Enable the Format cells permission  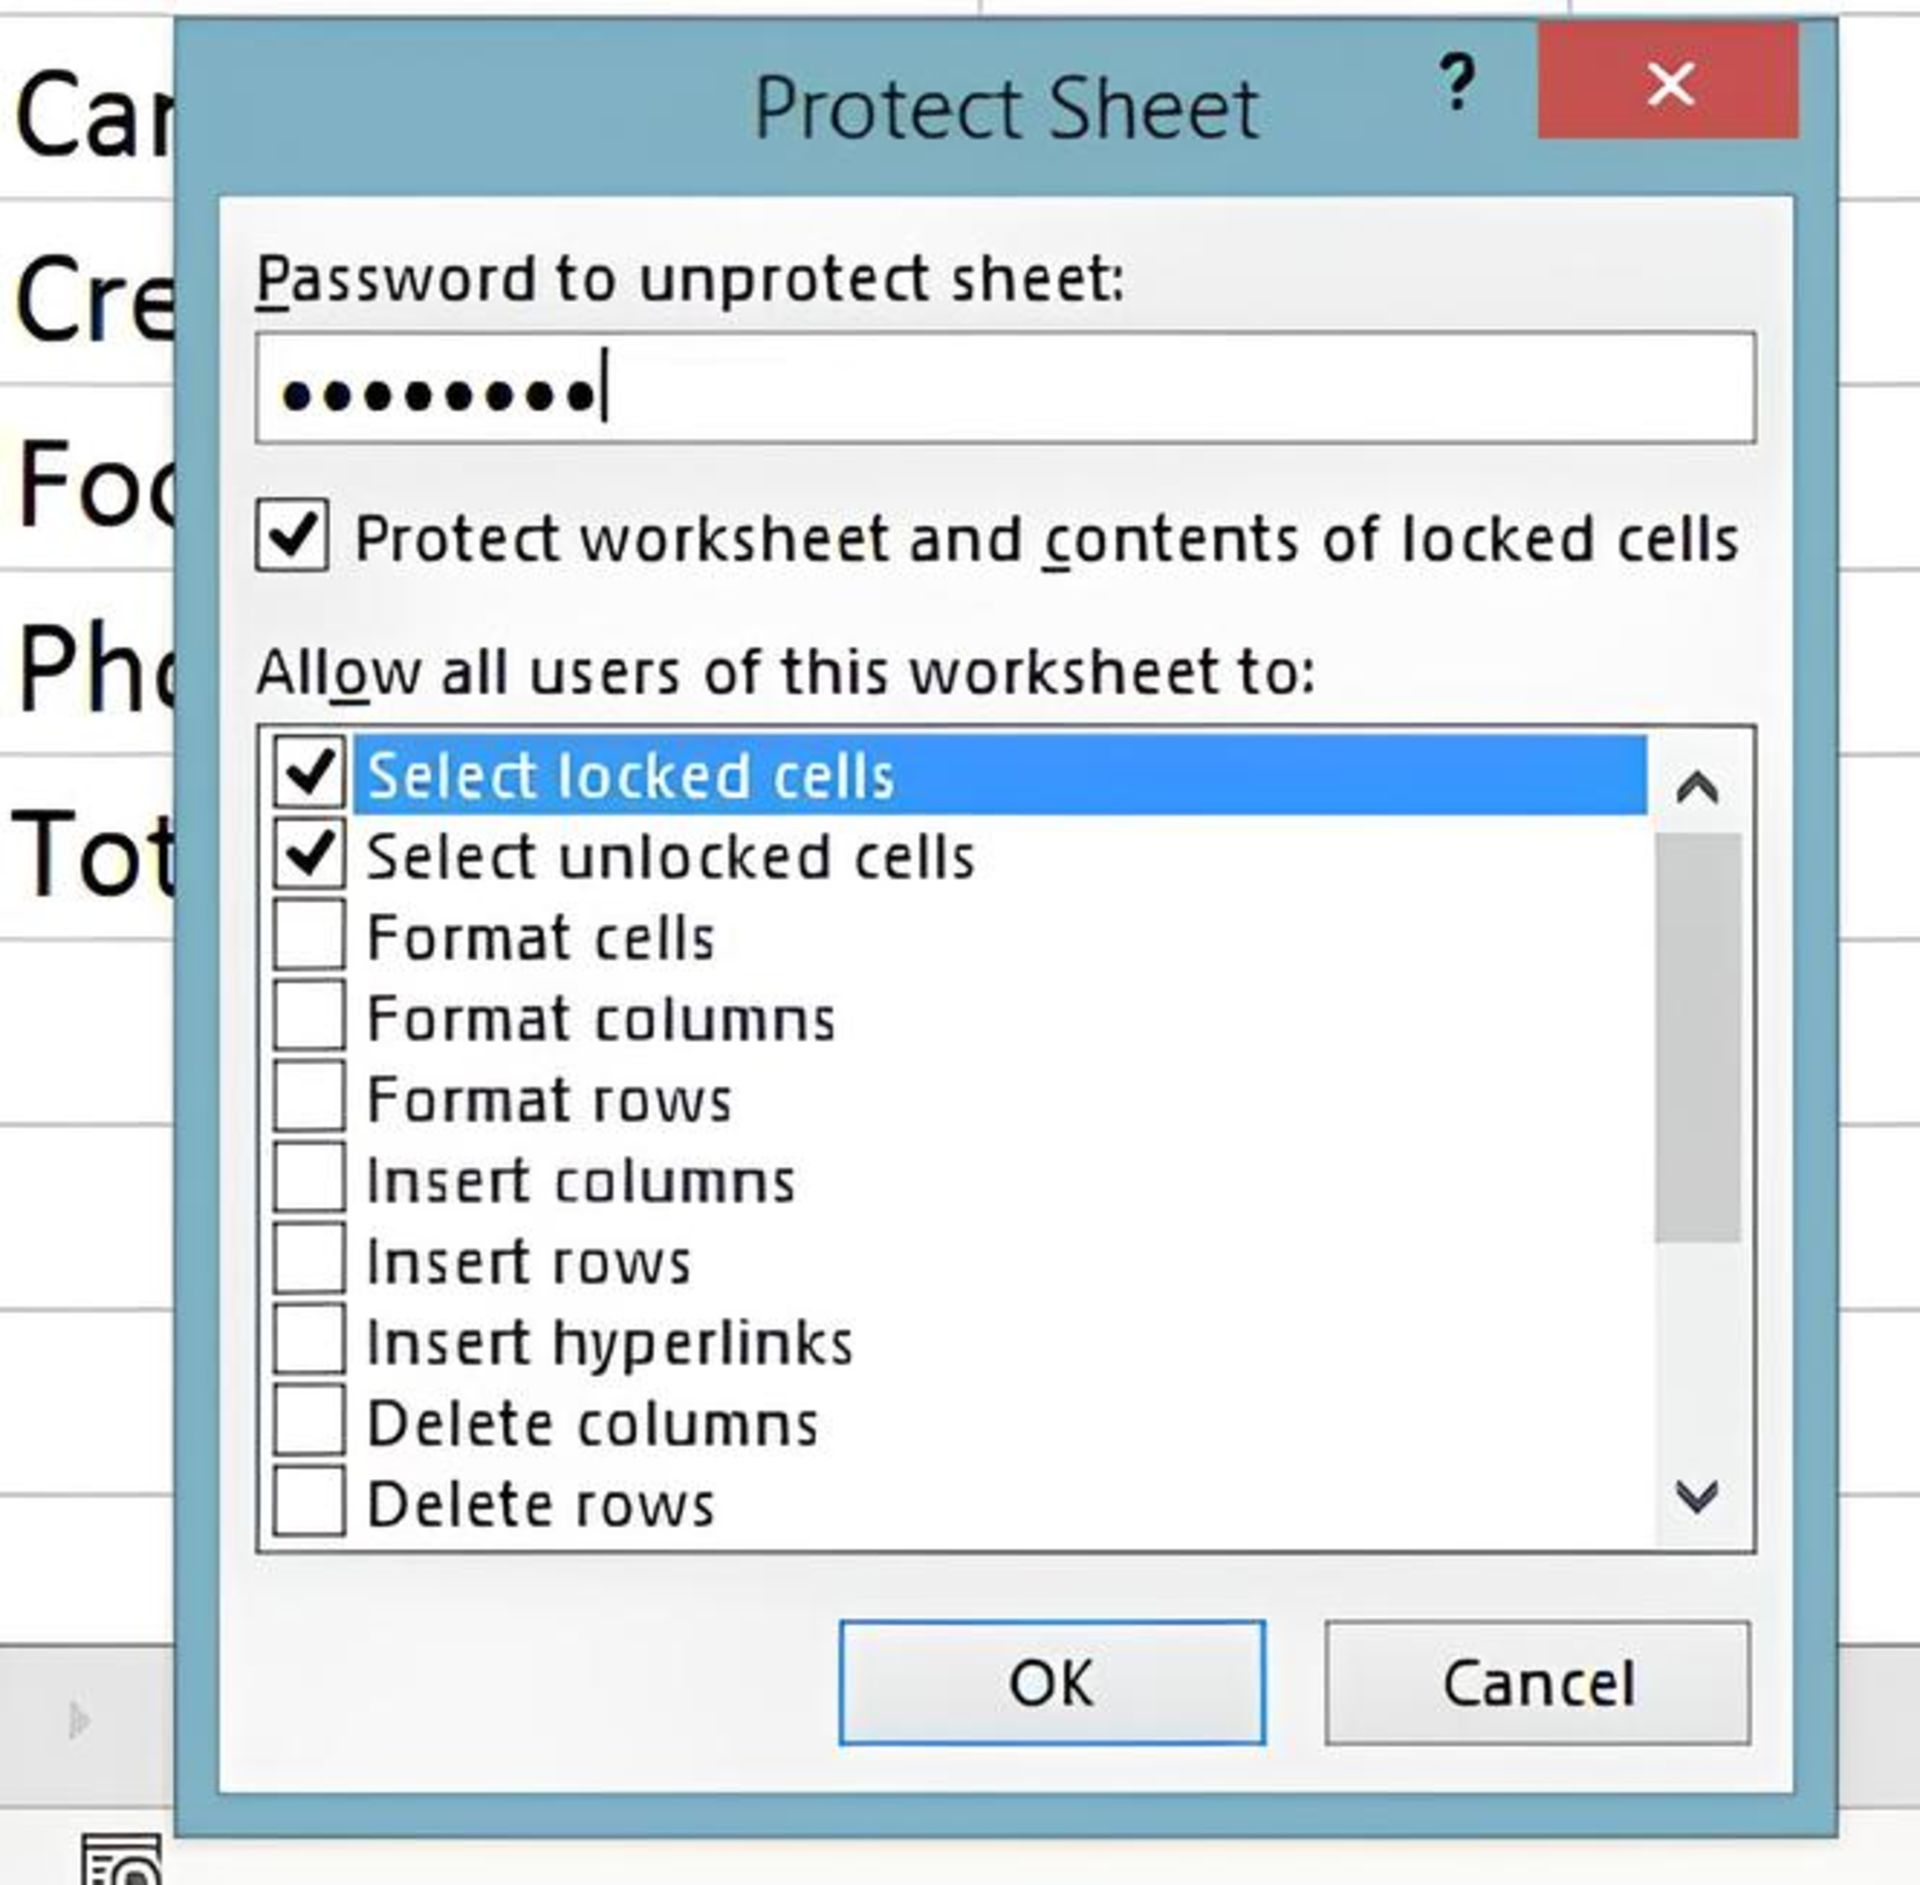(x=309, y=935)
